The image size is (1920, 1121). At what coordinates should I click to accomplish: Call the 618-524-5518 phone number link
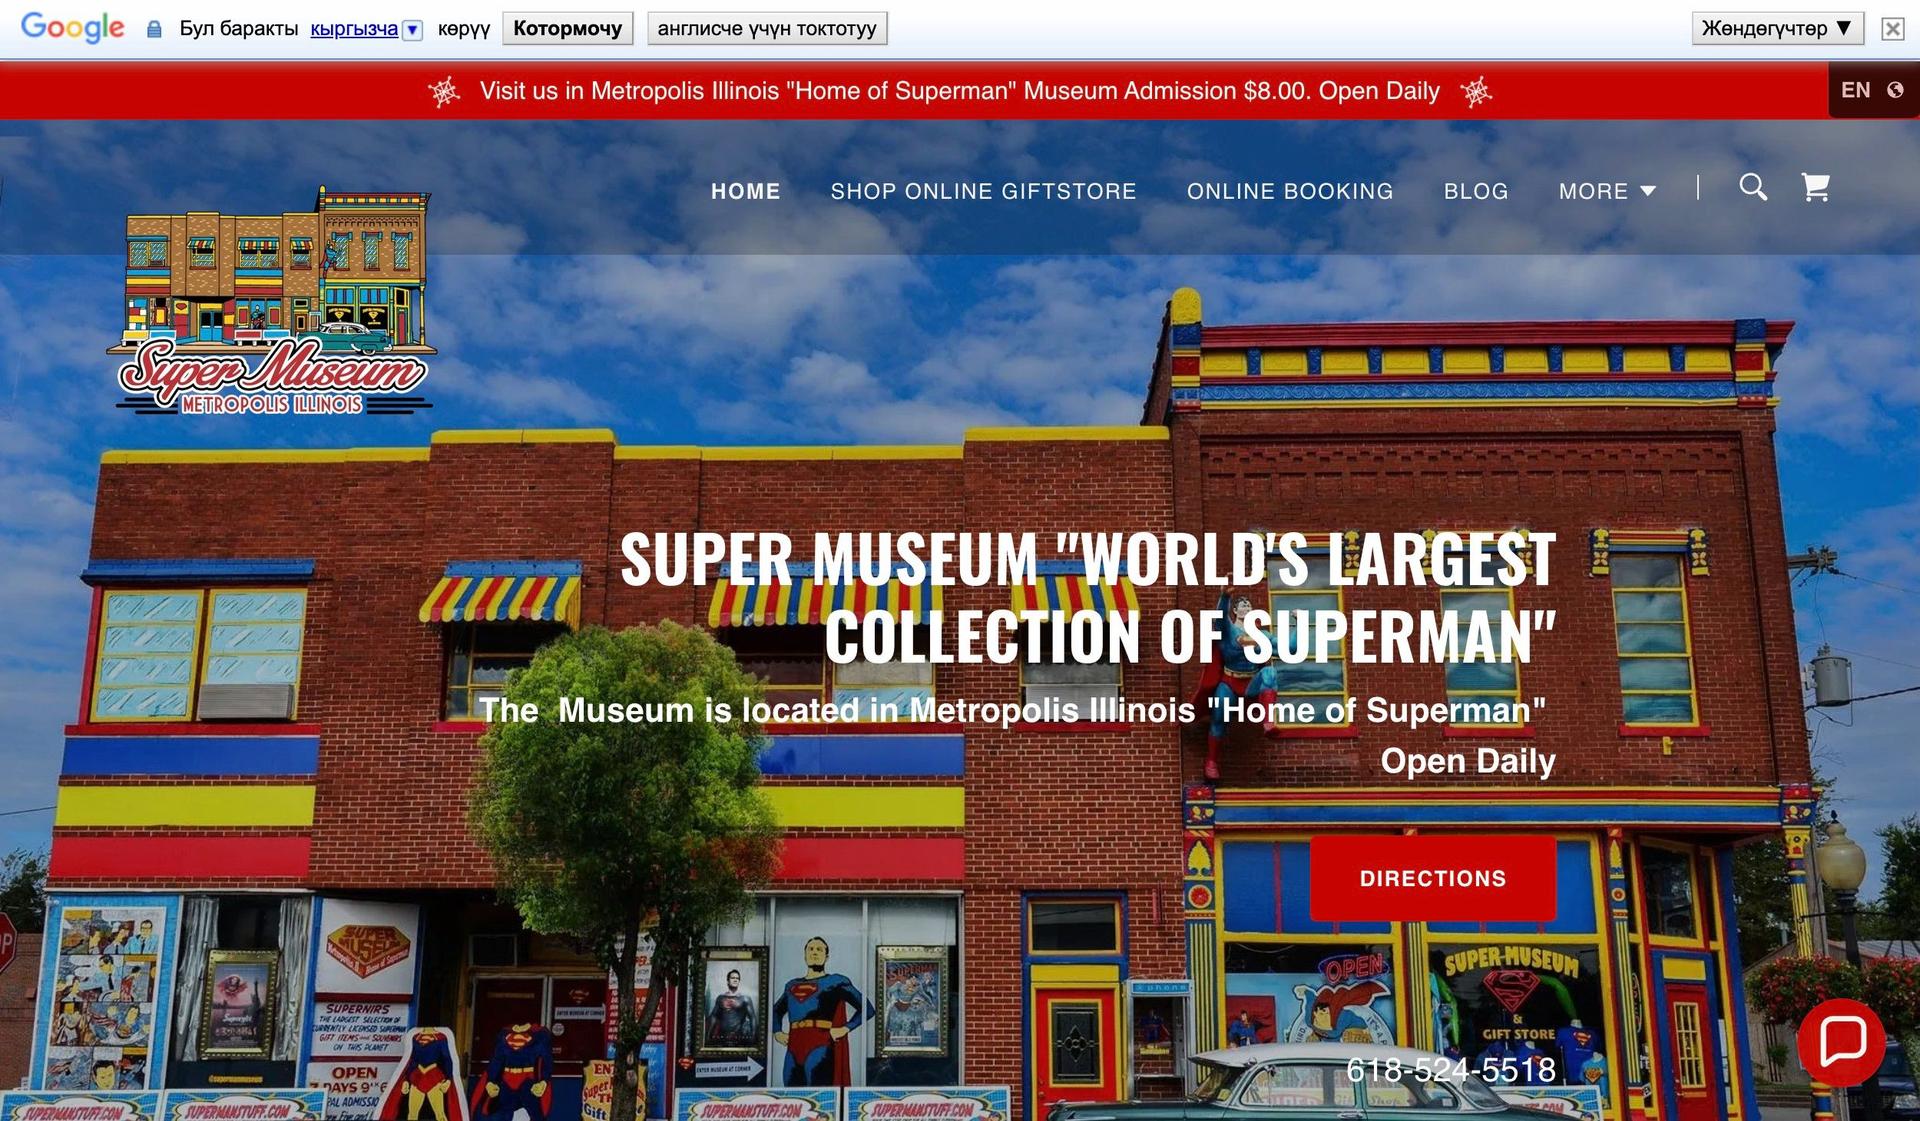click(1450, 1070)
